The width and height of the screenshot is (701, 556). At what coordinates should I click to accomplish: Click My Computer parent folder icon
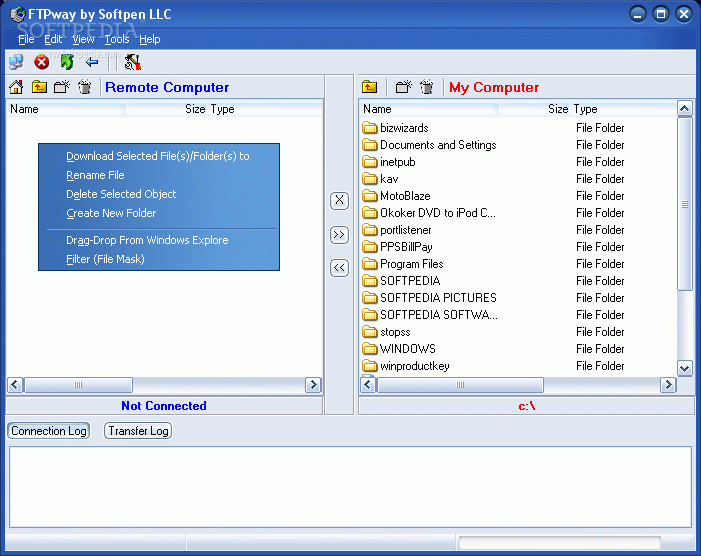click(370, 87)
